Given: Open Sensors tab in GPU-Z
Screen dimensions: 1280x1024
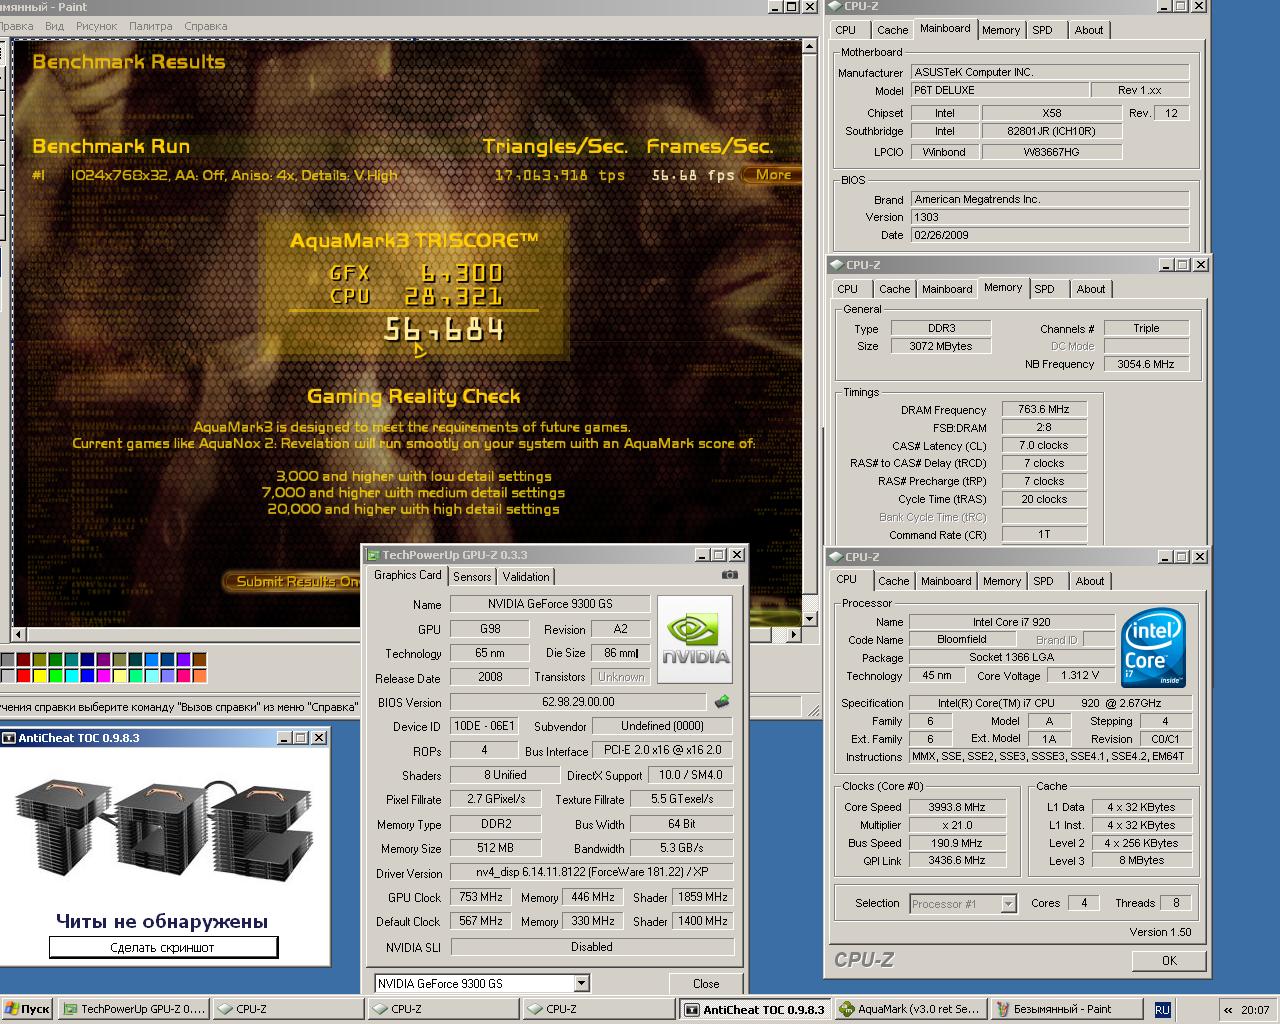Looking at the screenshot, I should [x=472, y=577].
